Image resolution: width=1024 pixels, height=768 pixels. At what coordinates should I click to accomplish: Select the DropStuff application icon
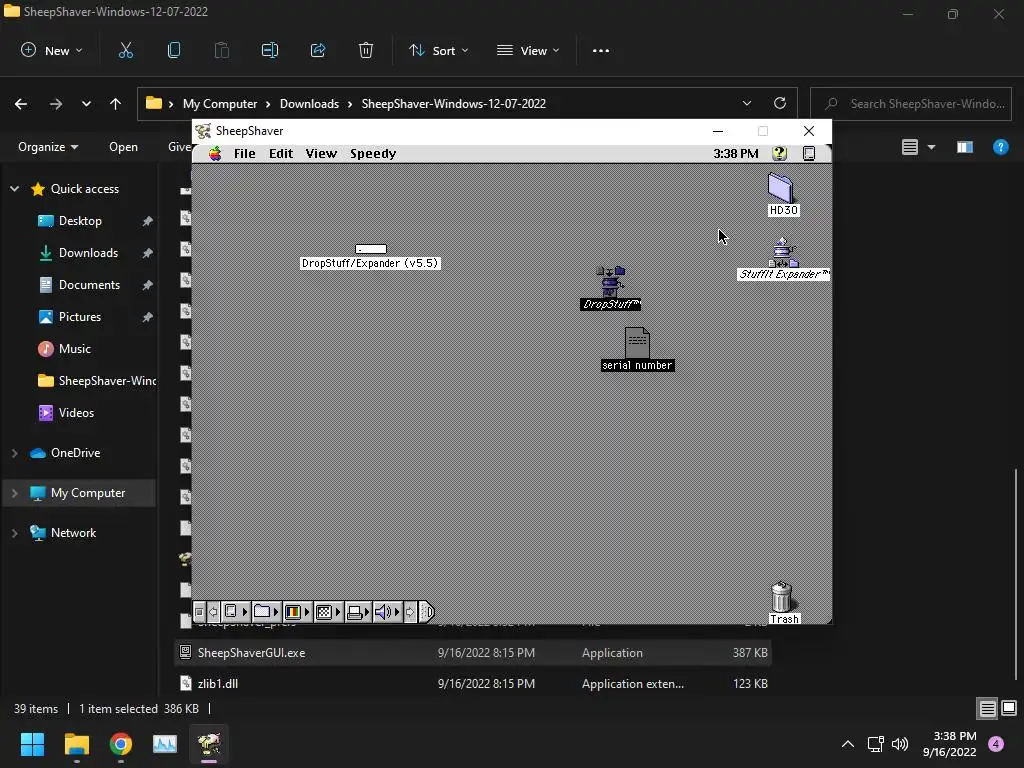click(610, 287)
